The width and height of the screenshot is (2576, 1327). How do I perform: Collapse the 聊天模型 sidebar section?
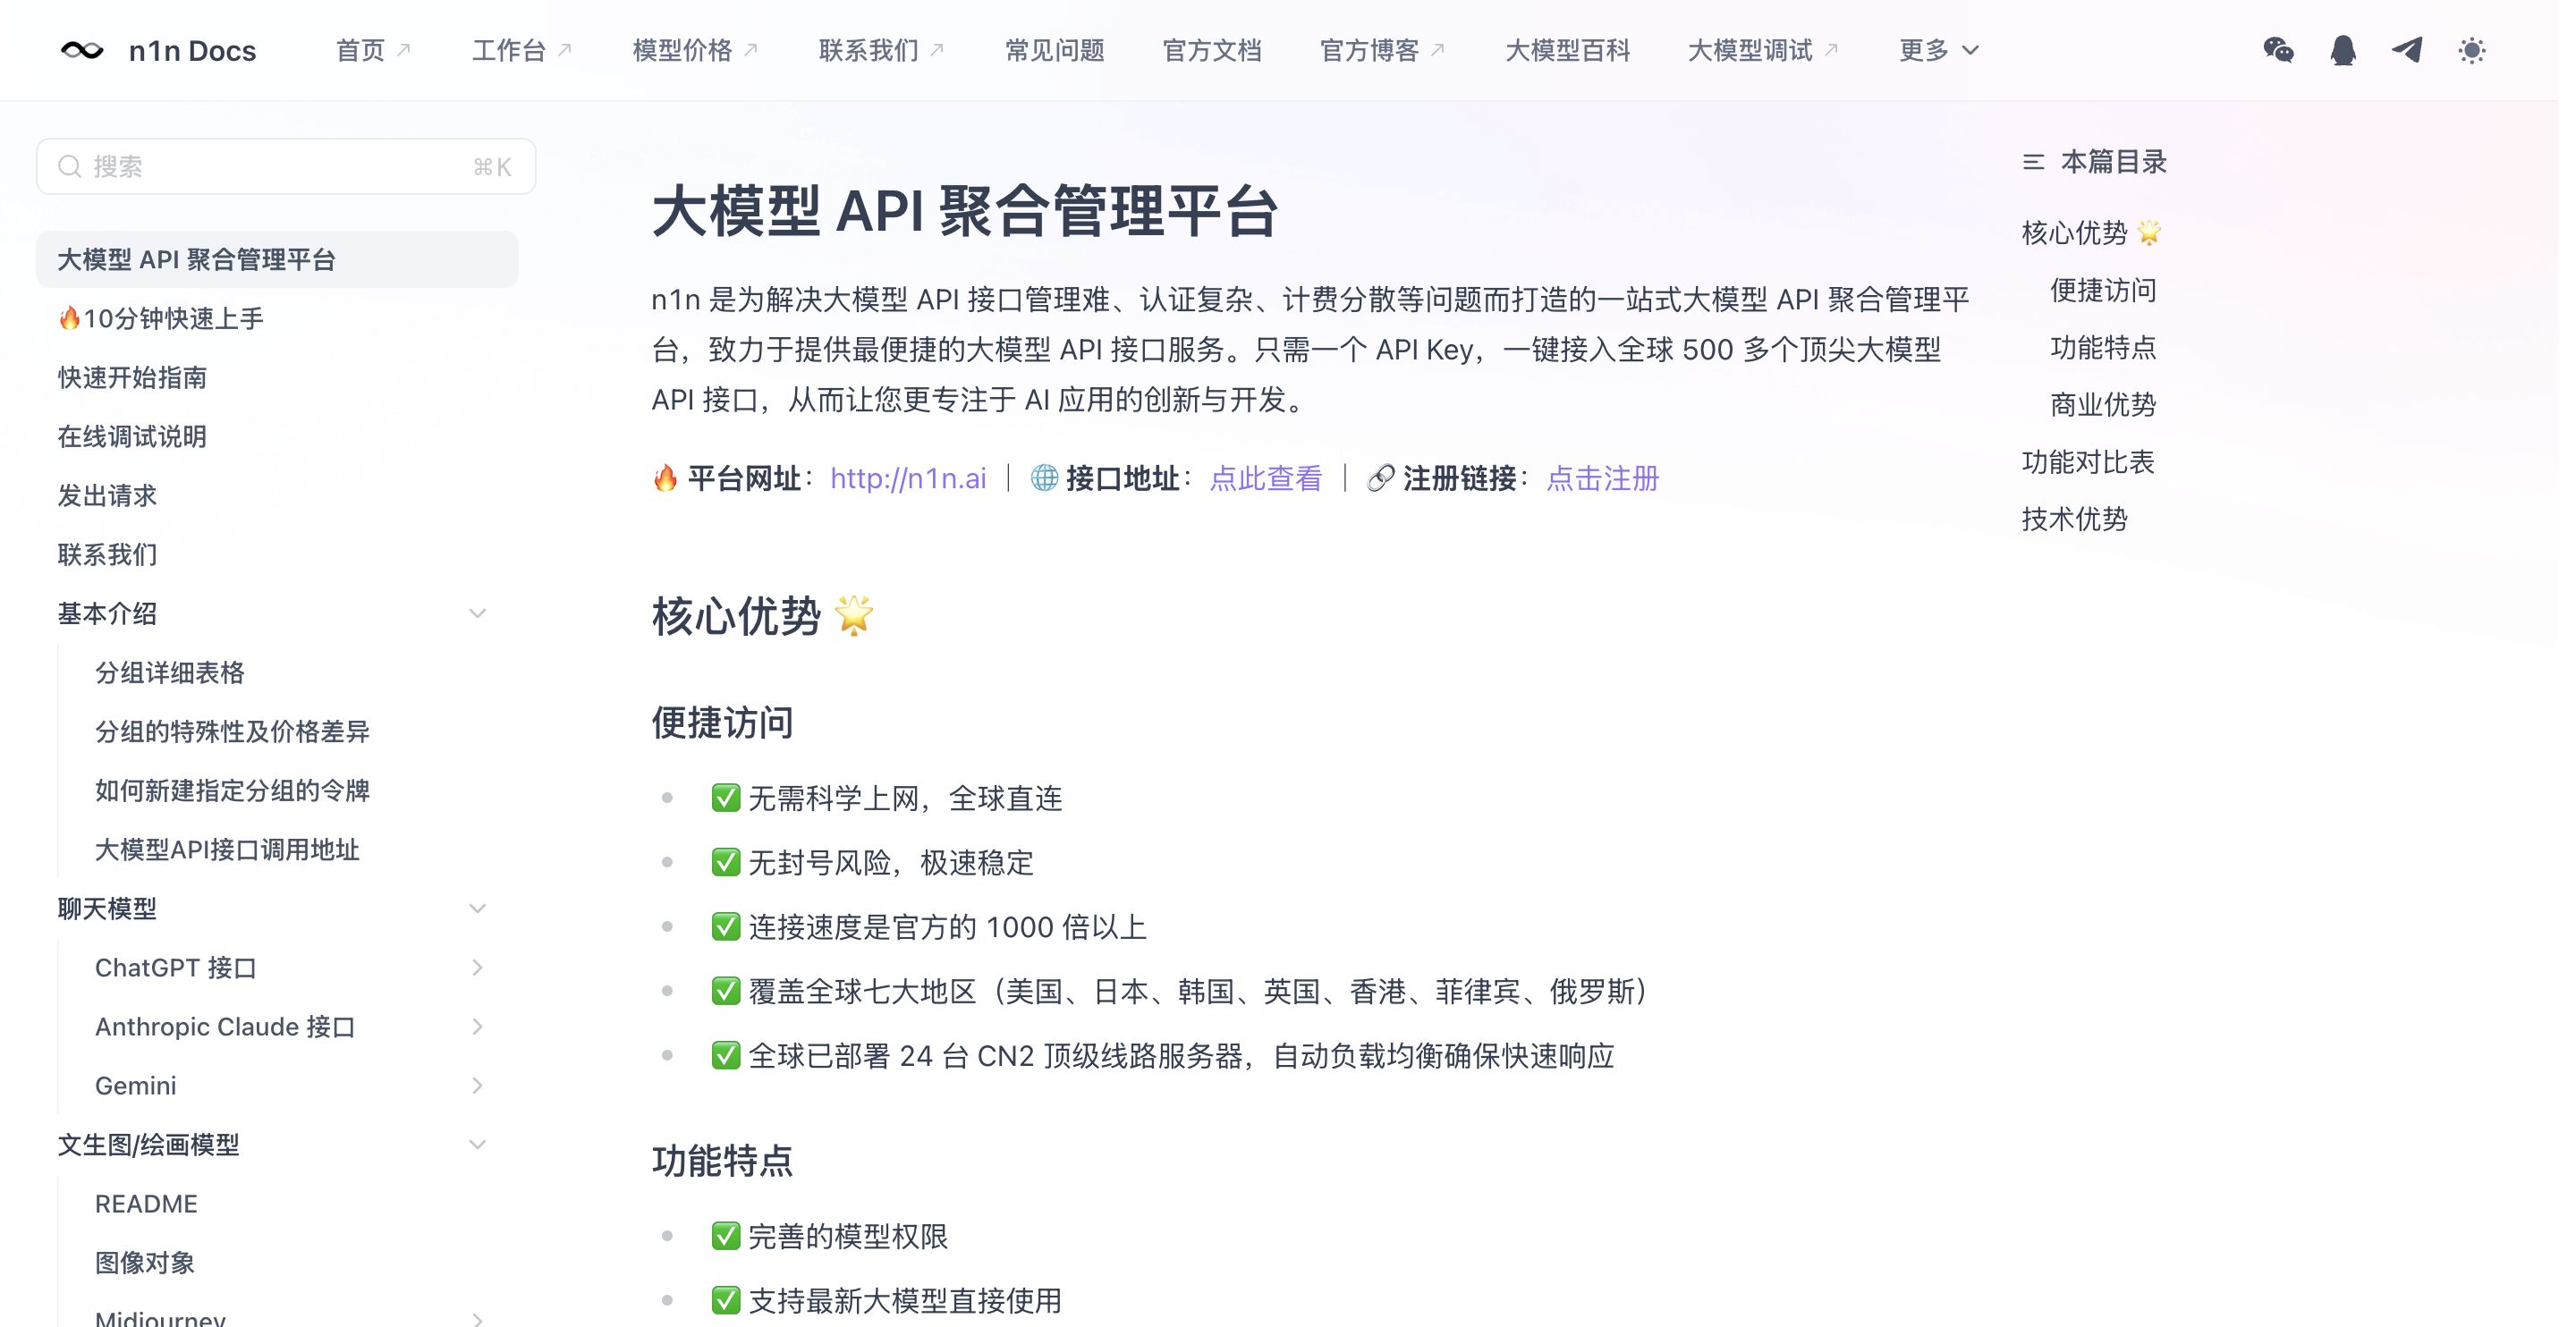477,908
